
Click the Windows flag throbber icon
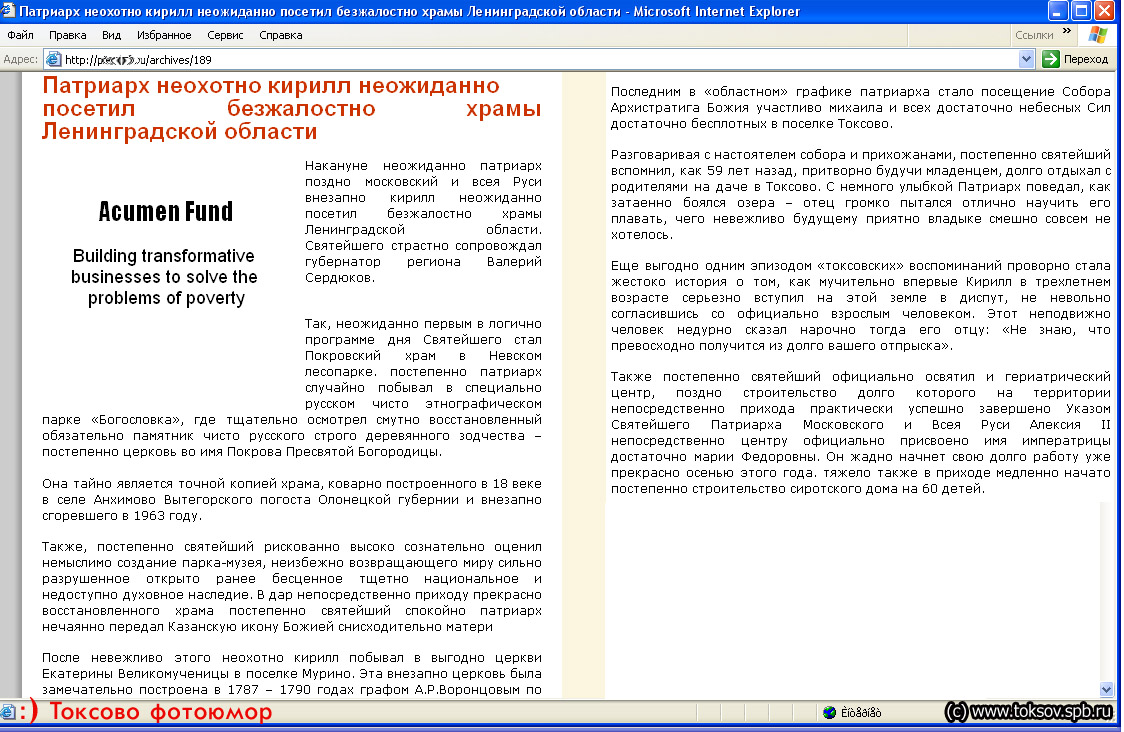click(x=1097, y=34)
